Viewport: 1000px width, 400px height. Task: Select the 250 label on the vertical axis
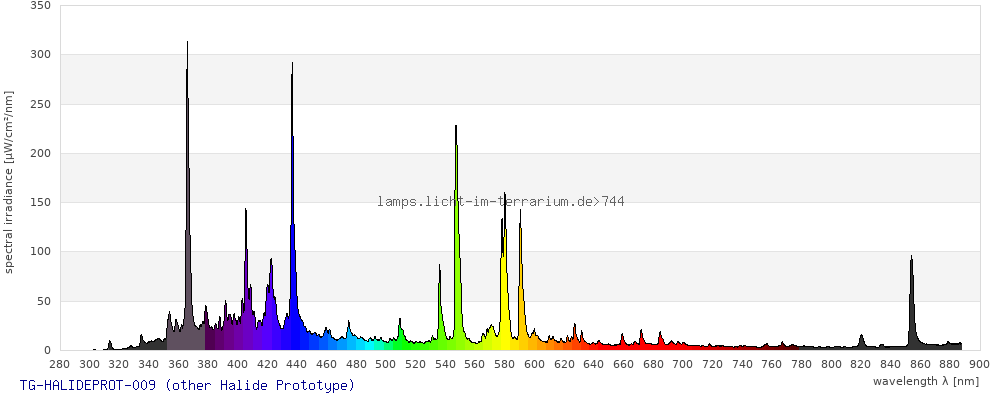coord(40,104)
